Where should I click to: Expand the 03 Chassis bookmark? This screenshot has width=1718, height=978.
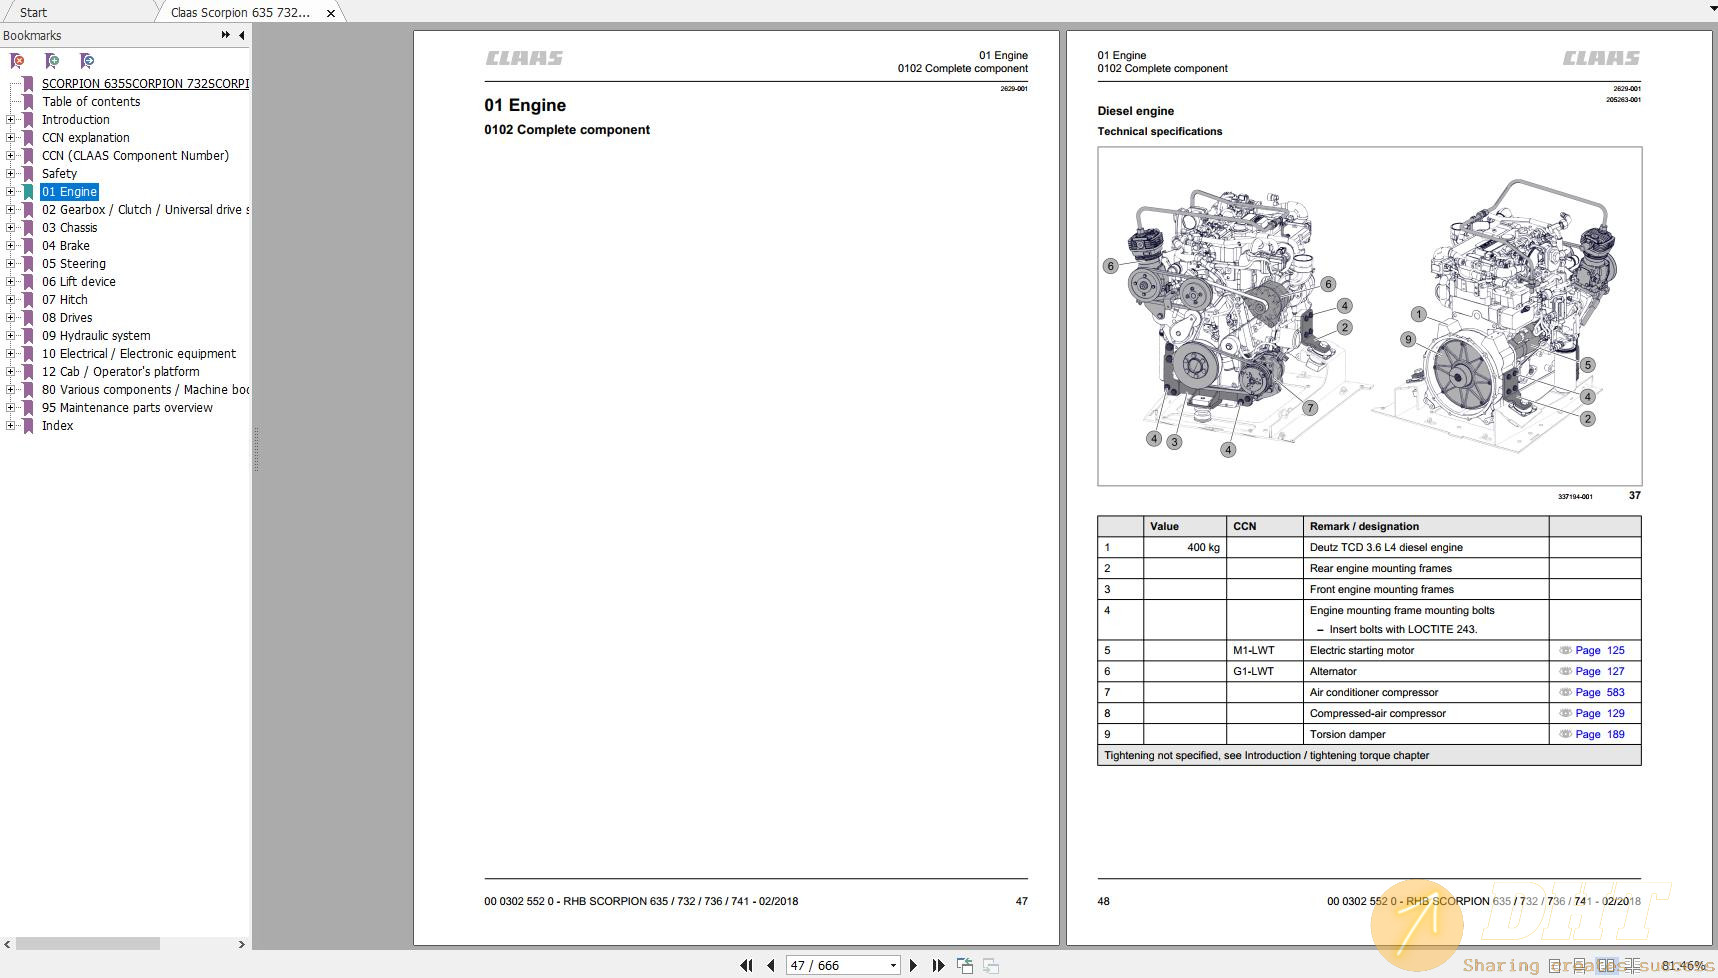[x=11, y=228]
